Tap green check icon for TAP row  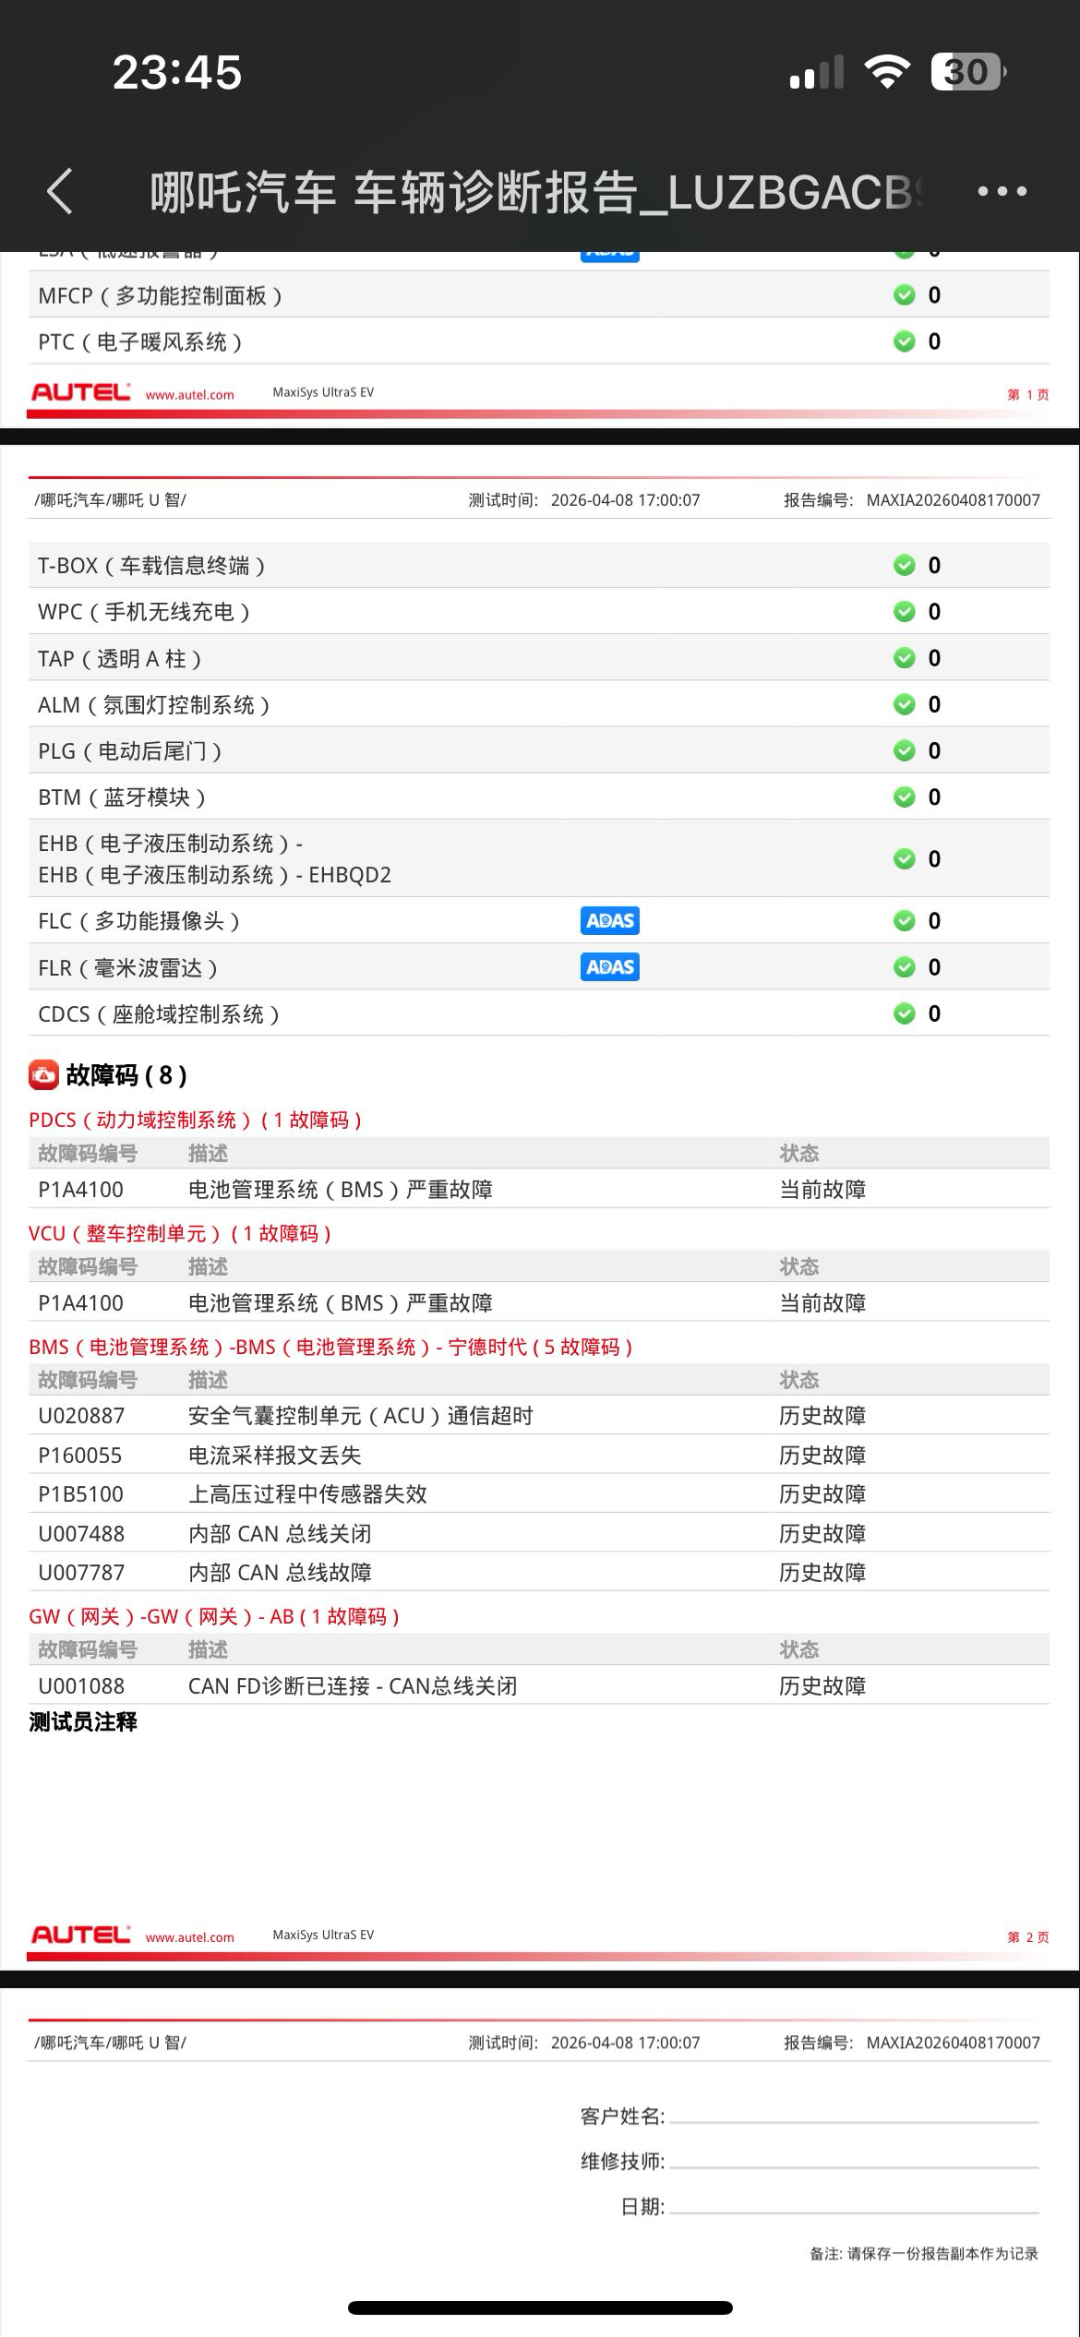[904, 658]
